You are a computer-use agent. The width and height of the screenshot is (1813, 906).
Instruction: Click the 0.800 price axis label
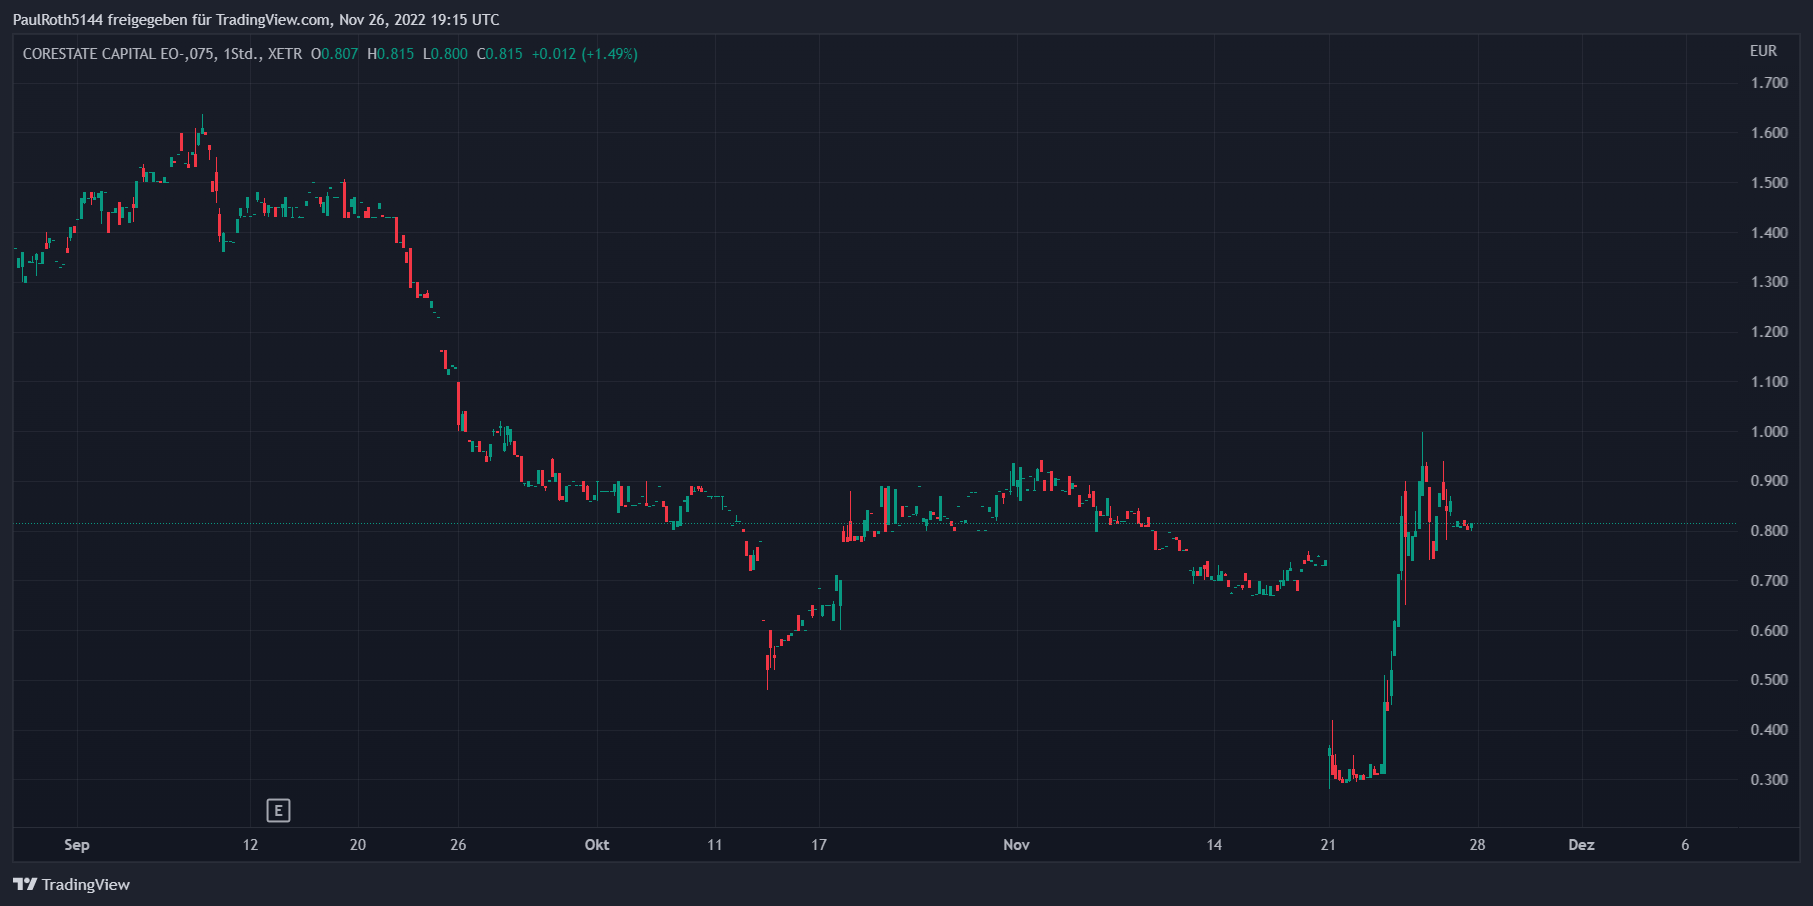1769,531
